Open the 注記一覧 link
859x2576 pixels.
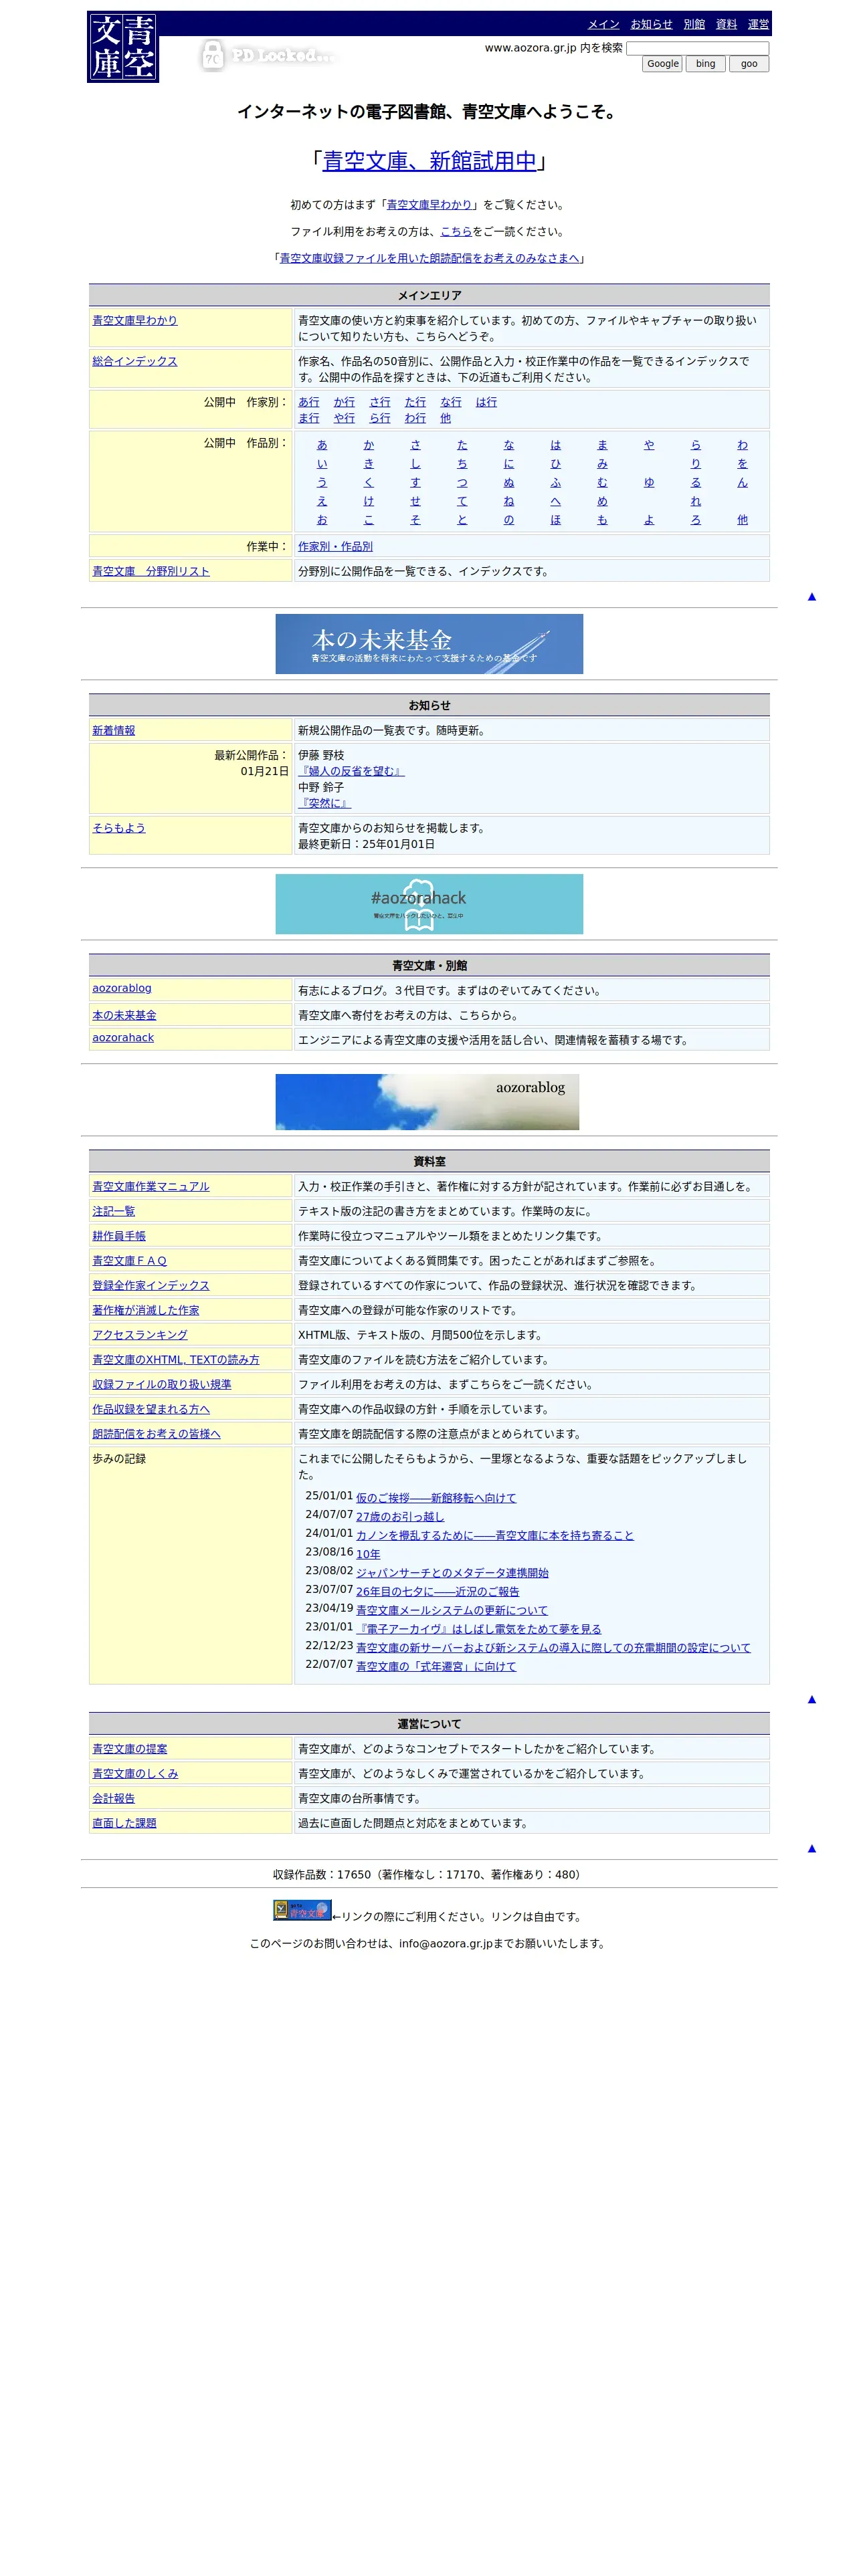[113, 1211]
